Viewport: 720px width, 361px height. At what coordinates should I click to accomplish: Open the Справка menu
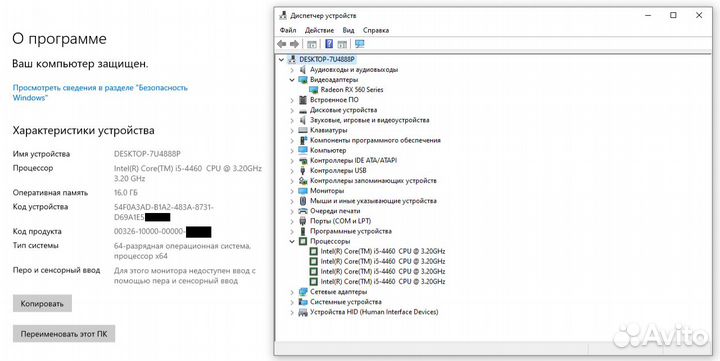[376, 30]
